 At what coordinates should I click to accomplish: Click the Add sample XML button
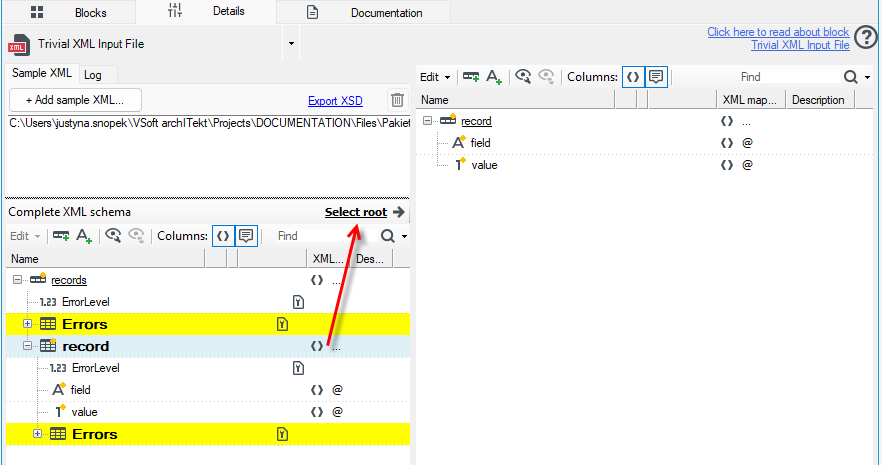click(75, 100)
